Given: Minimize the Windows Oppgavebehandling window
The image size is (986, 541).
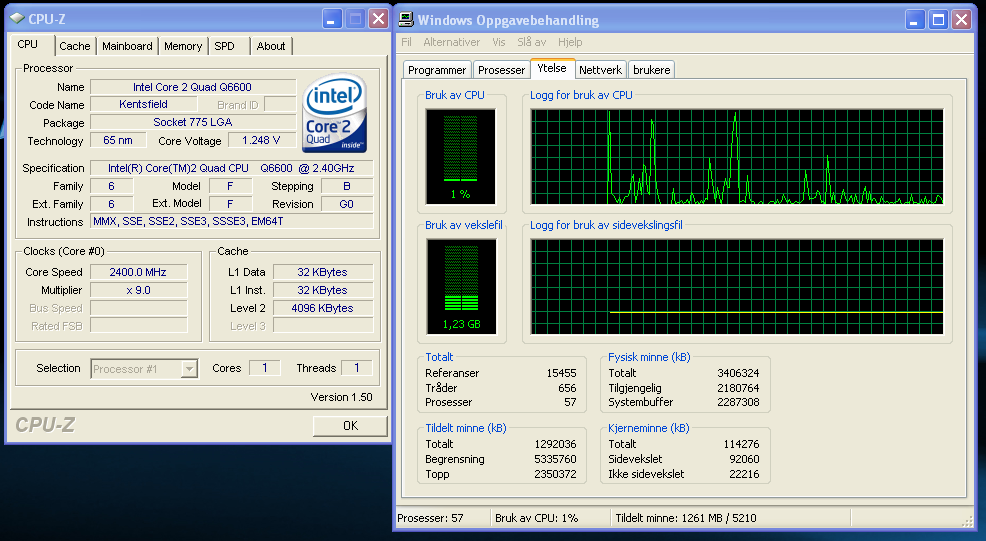Looking at the screenshot, I should pyautogui.click(x=915, y=20).
